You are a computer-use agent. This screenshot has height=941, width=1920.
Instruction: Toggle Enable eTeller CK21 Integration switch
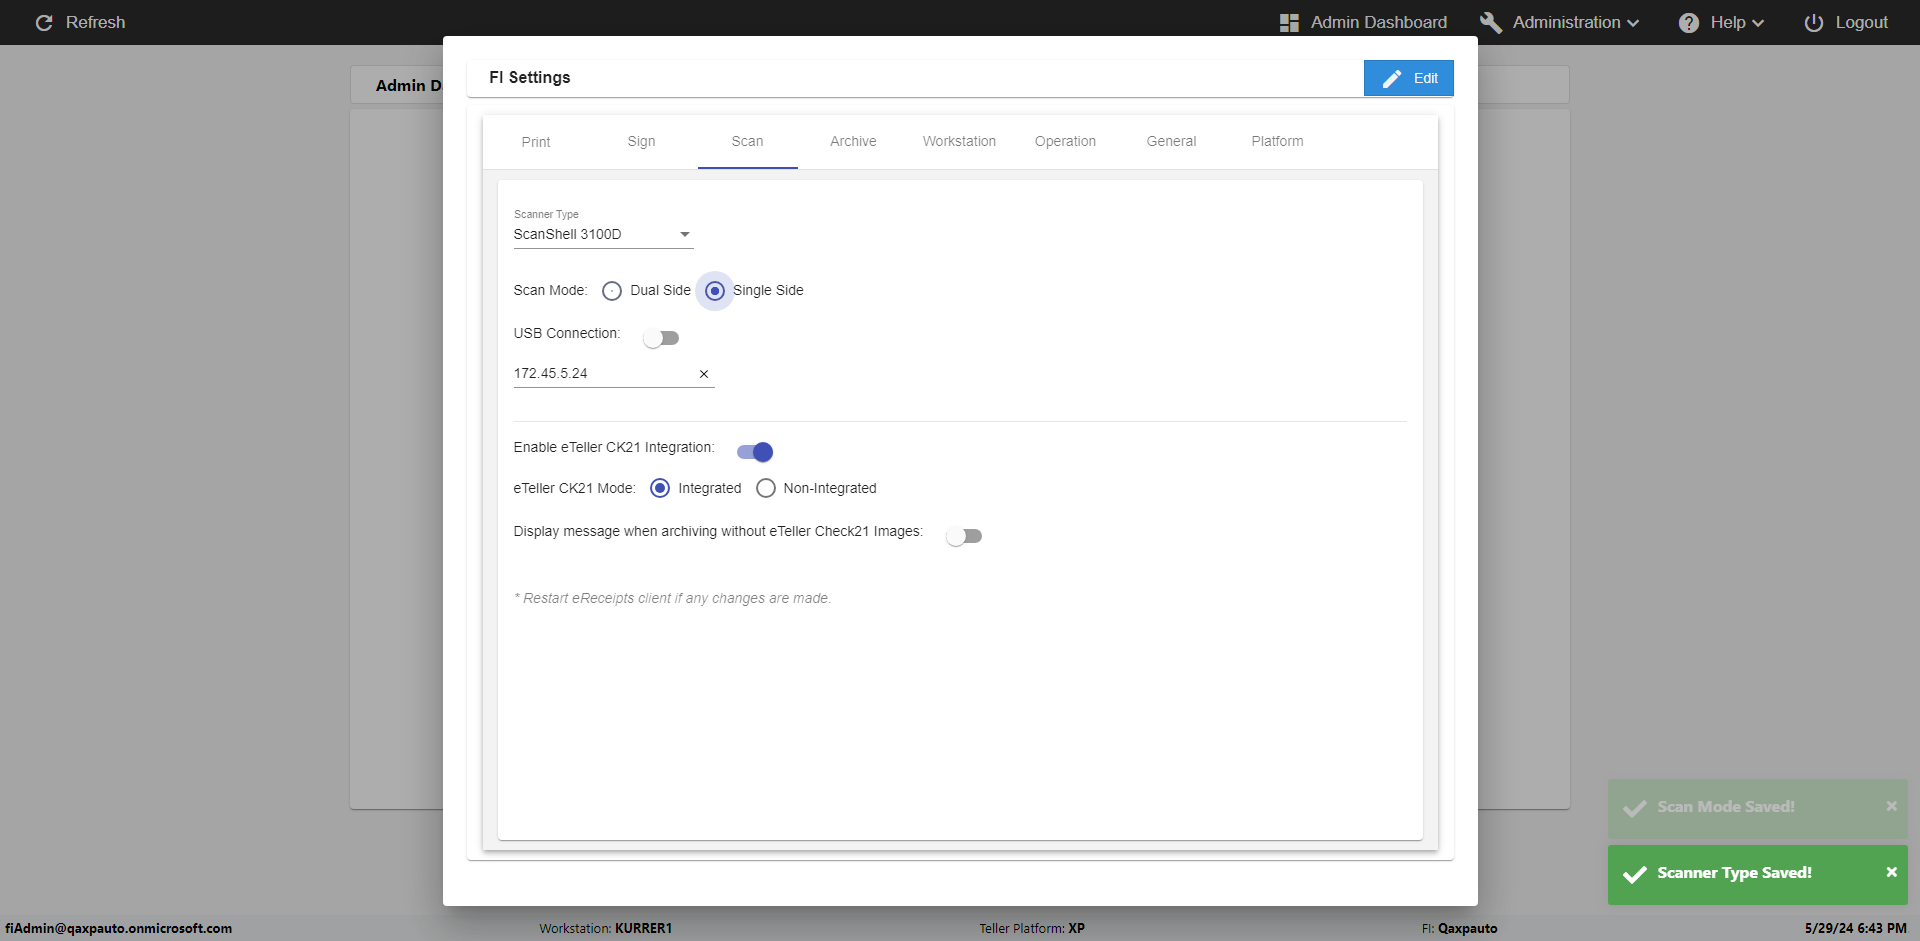coord(755,452)
